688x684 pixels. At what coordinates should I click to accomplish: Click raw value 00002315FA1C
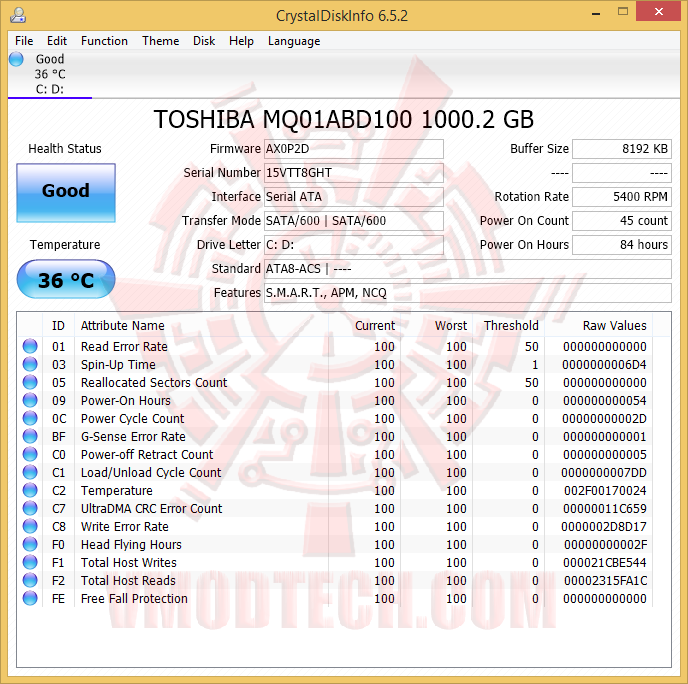(x=605, y=580)
